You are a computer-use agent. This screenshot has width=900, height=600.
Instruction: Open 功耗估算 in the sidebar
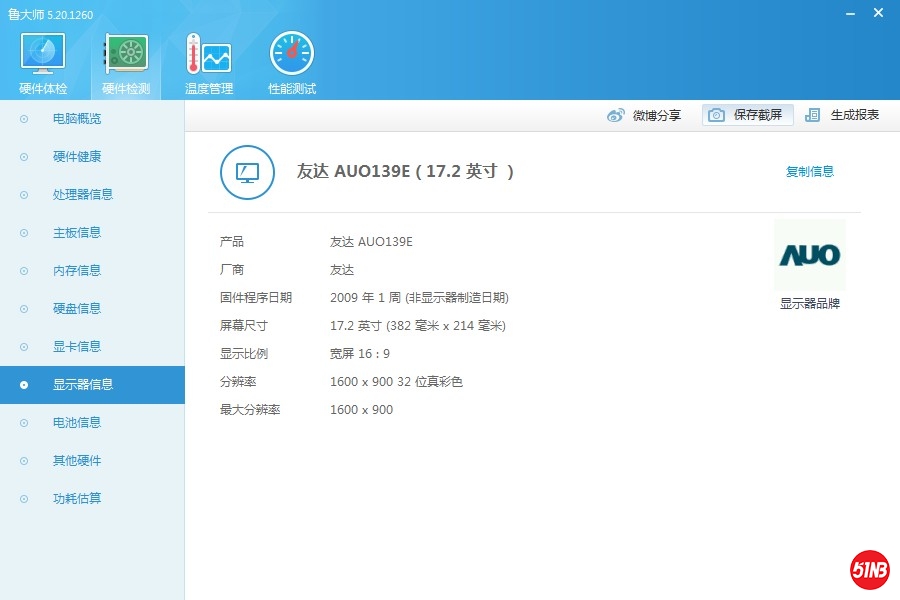[x=77, y=499]
